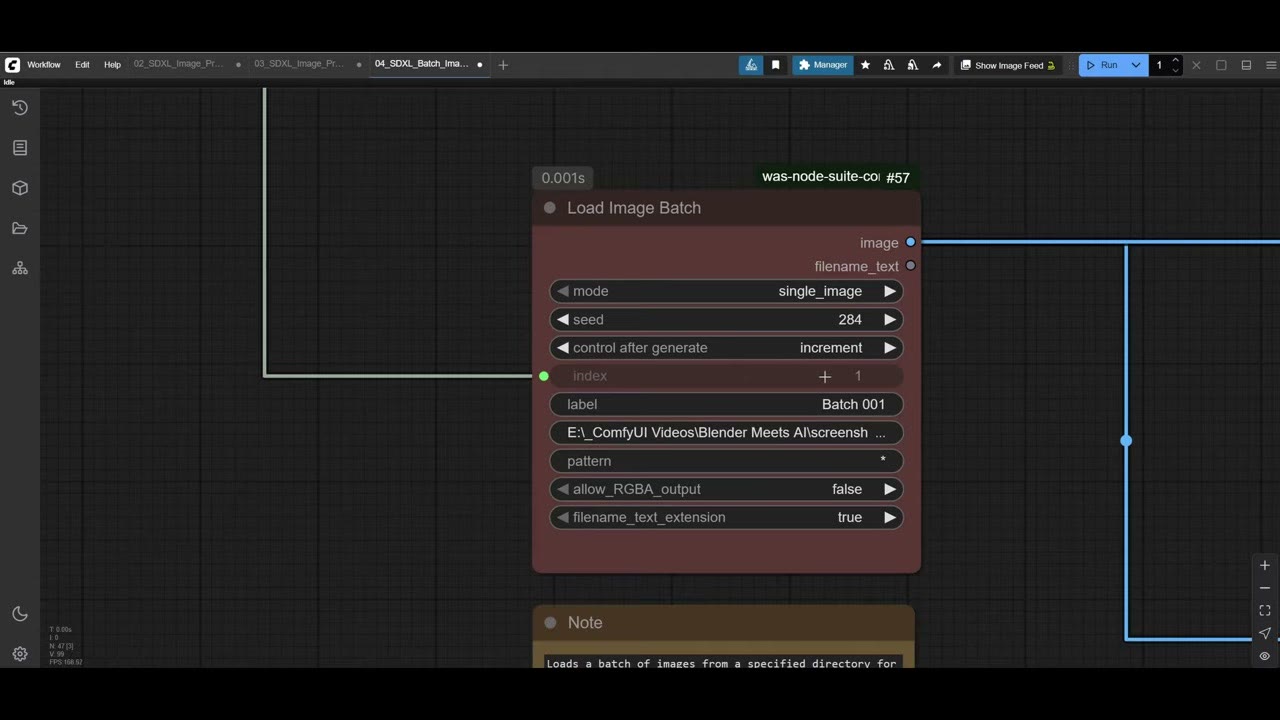Open the Manager button
Screen dimensions: 1280x720
(823, 65)
